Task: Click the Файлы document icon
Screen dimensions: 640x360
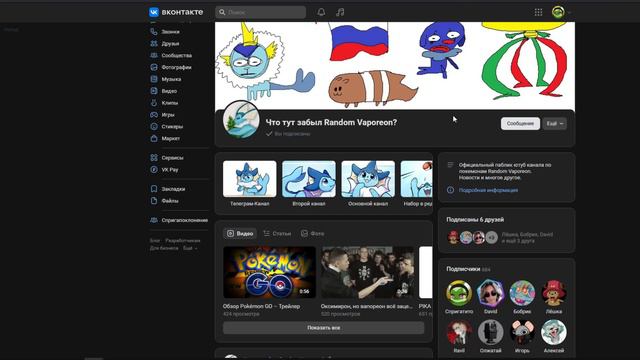Action: [154, 201]
